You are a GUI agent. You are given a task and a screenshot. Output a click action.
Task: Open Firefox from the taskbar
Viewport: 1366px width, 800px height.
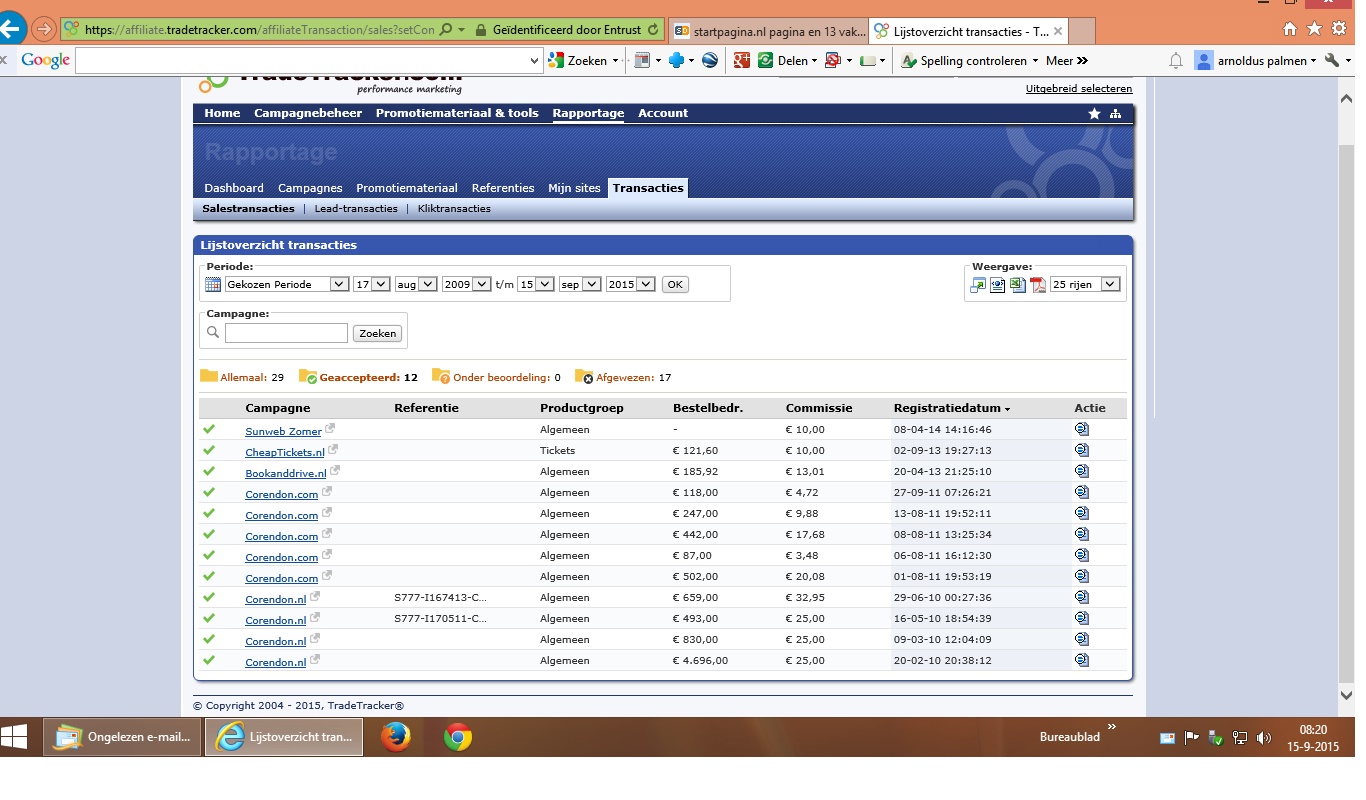pos(396,738)
